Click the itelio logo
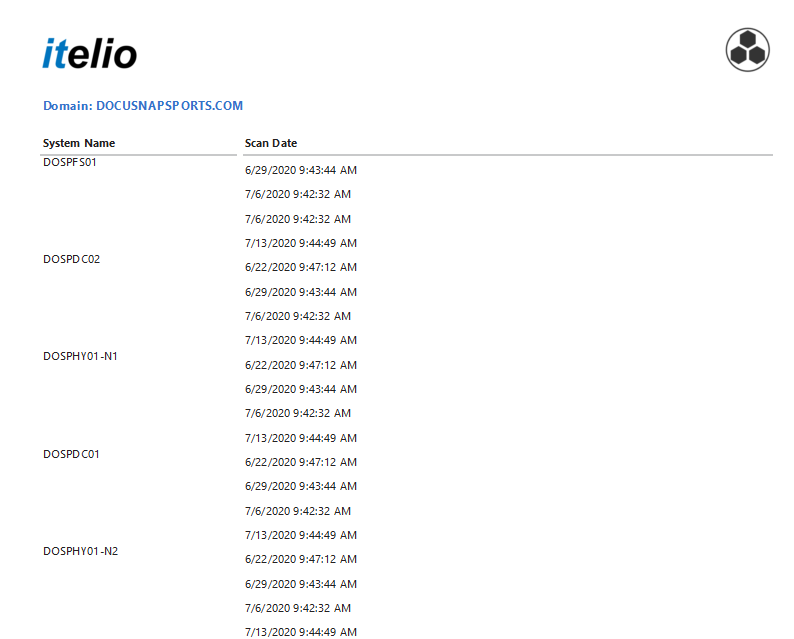 coord(89,53)
